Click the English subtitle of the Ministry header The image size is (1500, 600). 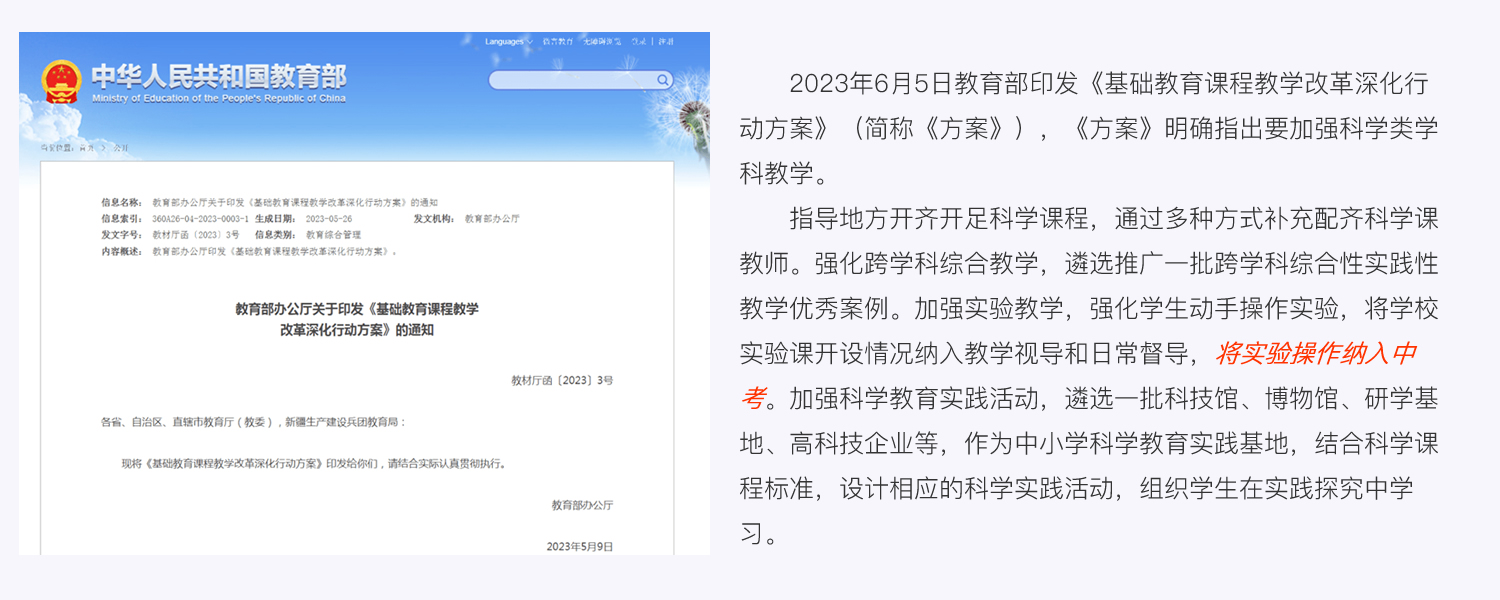click(222, 99)
